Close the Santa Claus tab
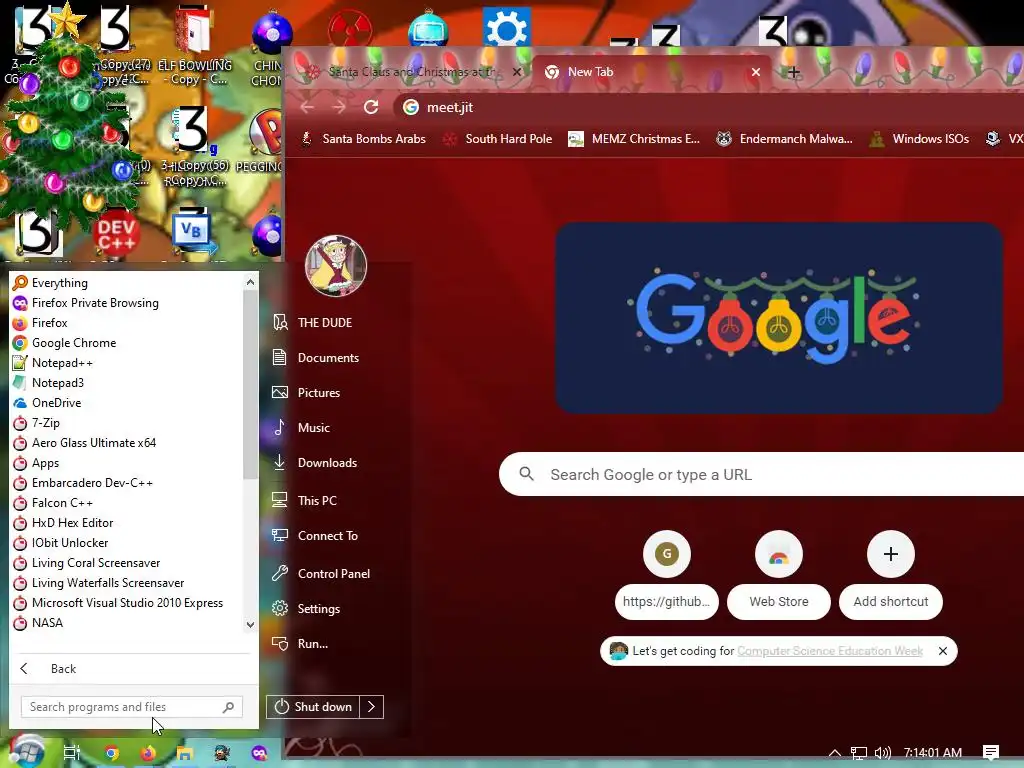This screenshot has height=768, width=1024. [517, 72]
